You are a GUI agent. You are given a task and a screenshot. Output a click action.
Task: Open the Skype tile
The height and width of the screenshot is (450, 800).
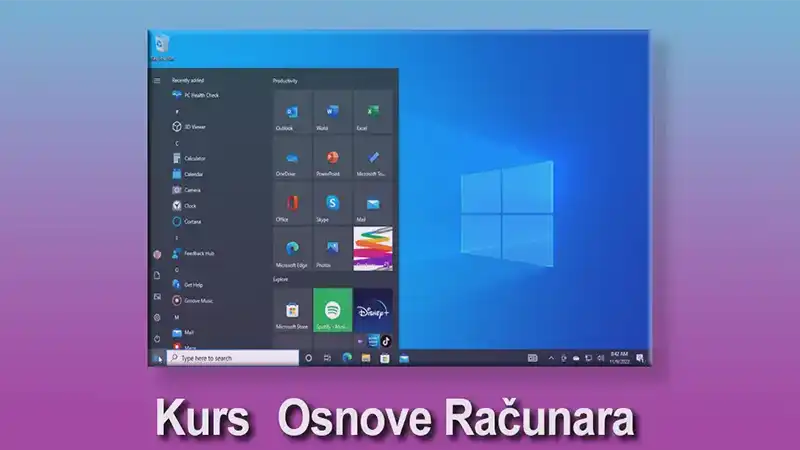tap(332, 205)
